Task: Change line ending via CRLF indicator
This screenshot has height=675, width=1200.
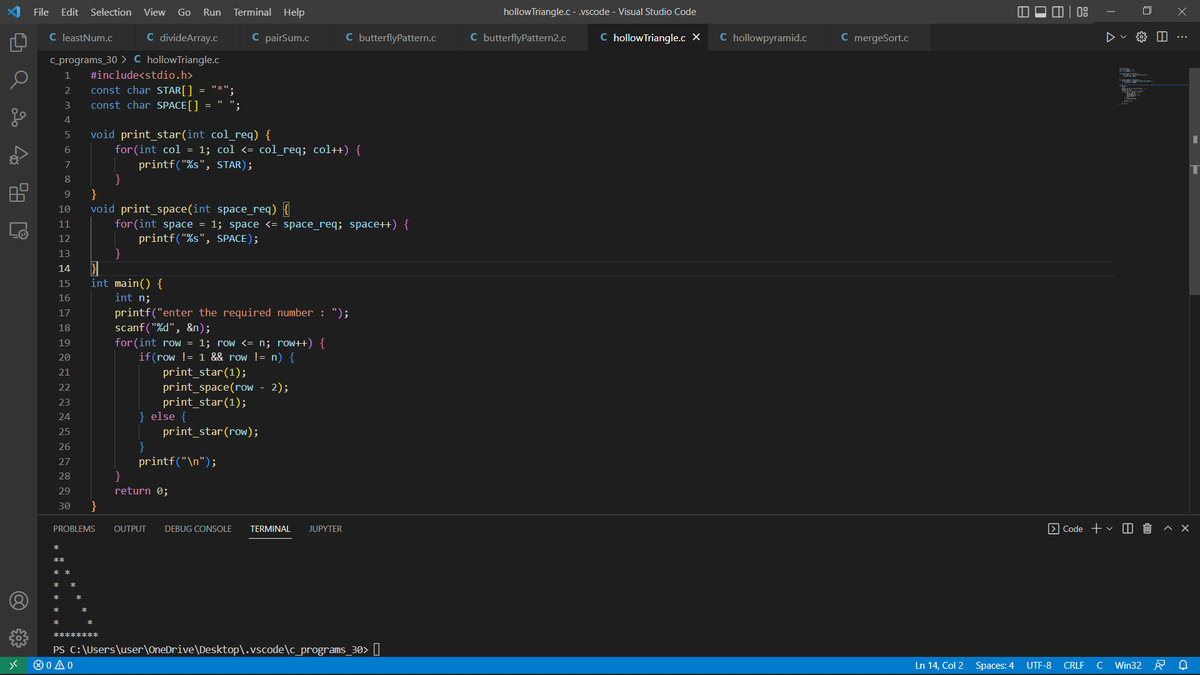Action: click(x=1072, y=664)
